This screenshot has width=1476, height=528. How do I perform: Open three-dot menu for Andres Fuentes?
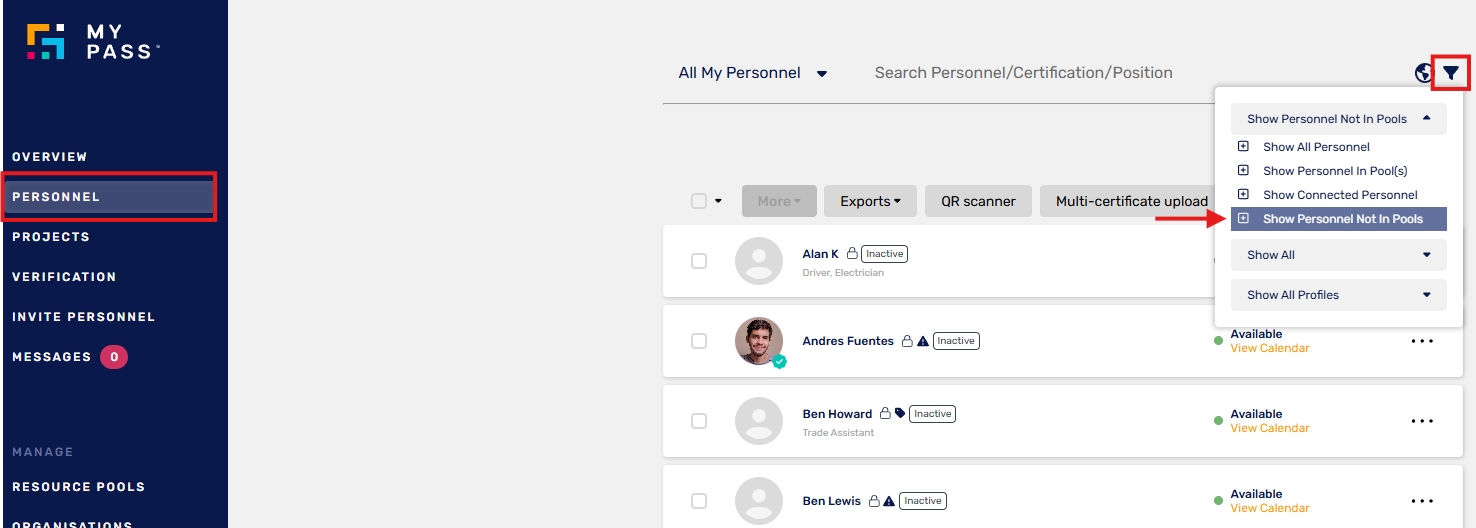coord(1422,341)
